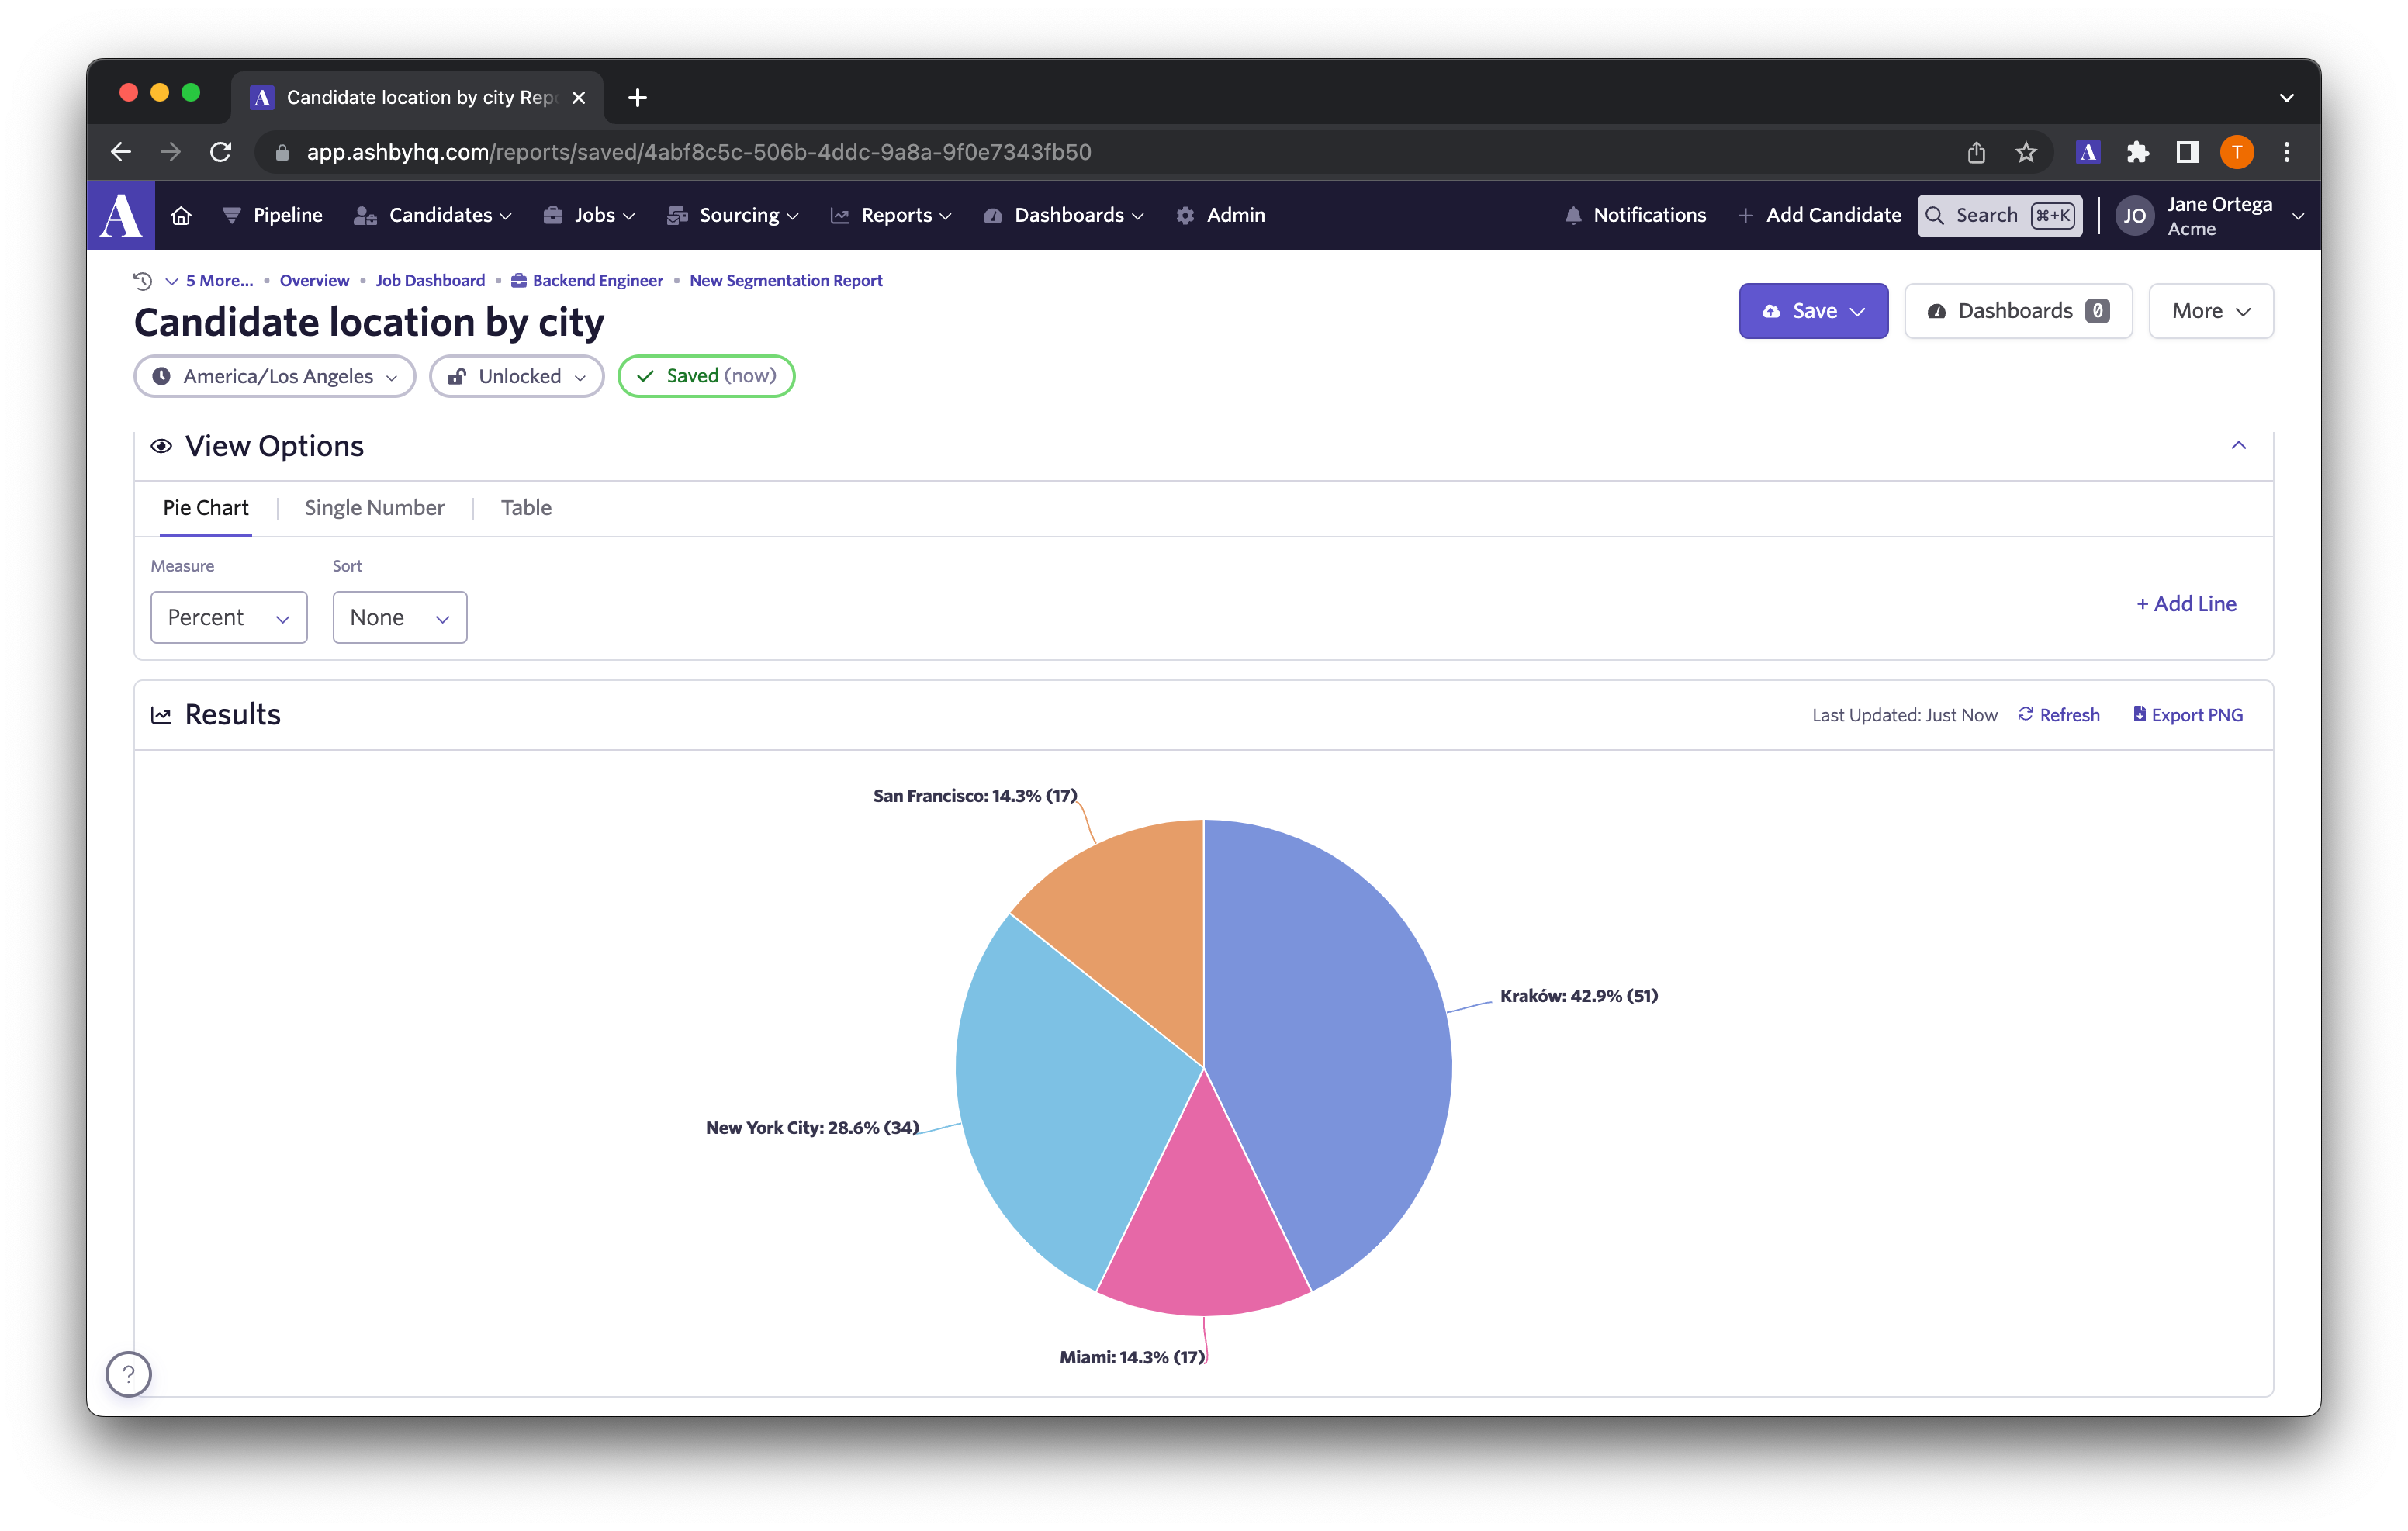Expand the Save dropdown arrow
The image size is (2408, 1531).
(1859, 310)
